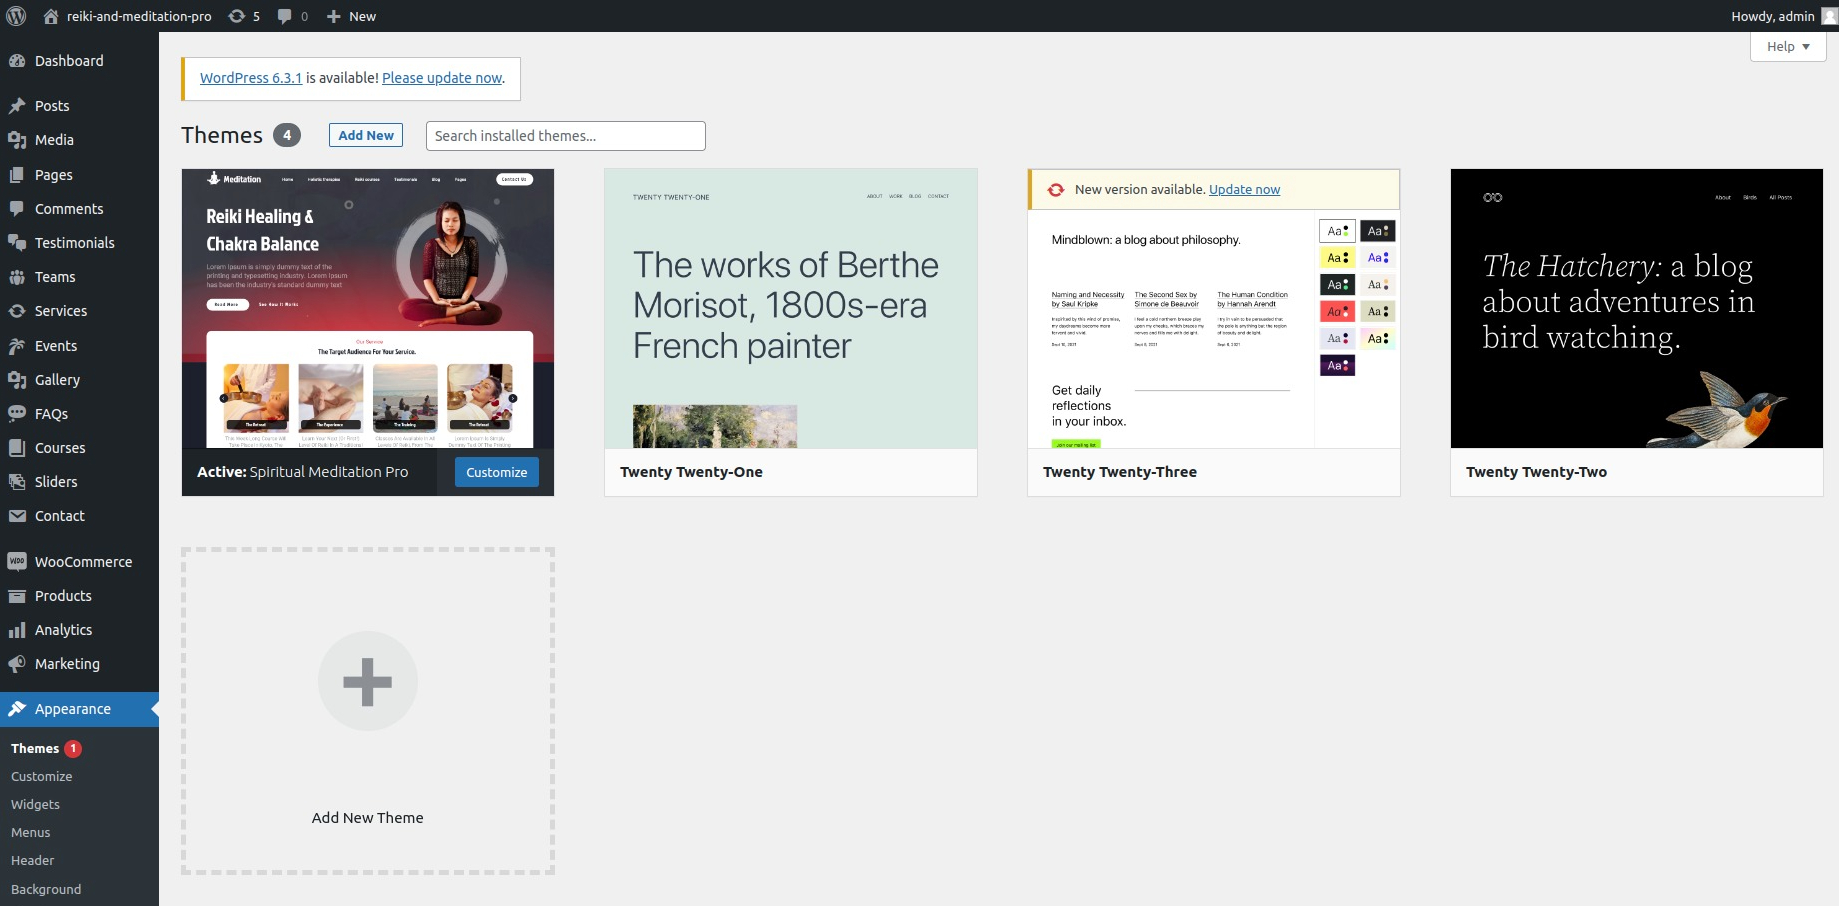This screenshot has width=1839, height=906.
Task: Focus the Search installed themes field
Action: 566,136
